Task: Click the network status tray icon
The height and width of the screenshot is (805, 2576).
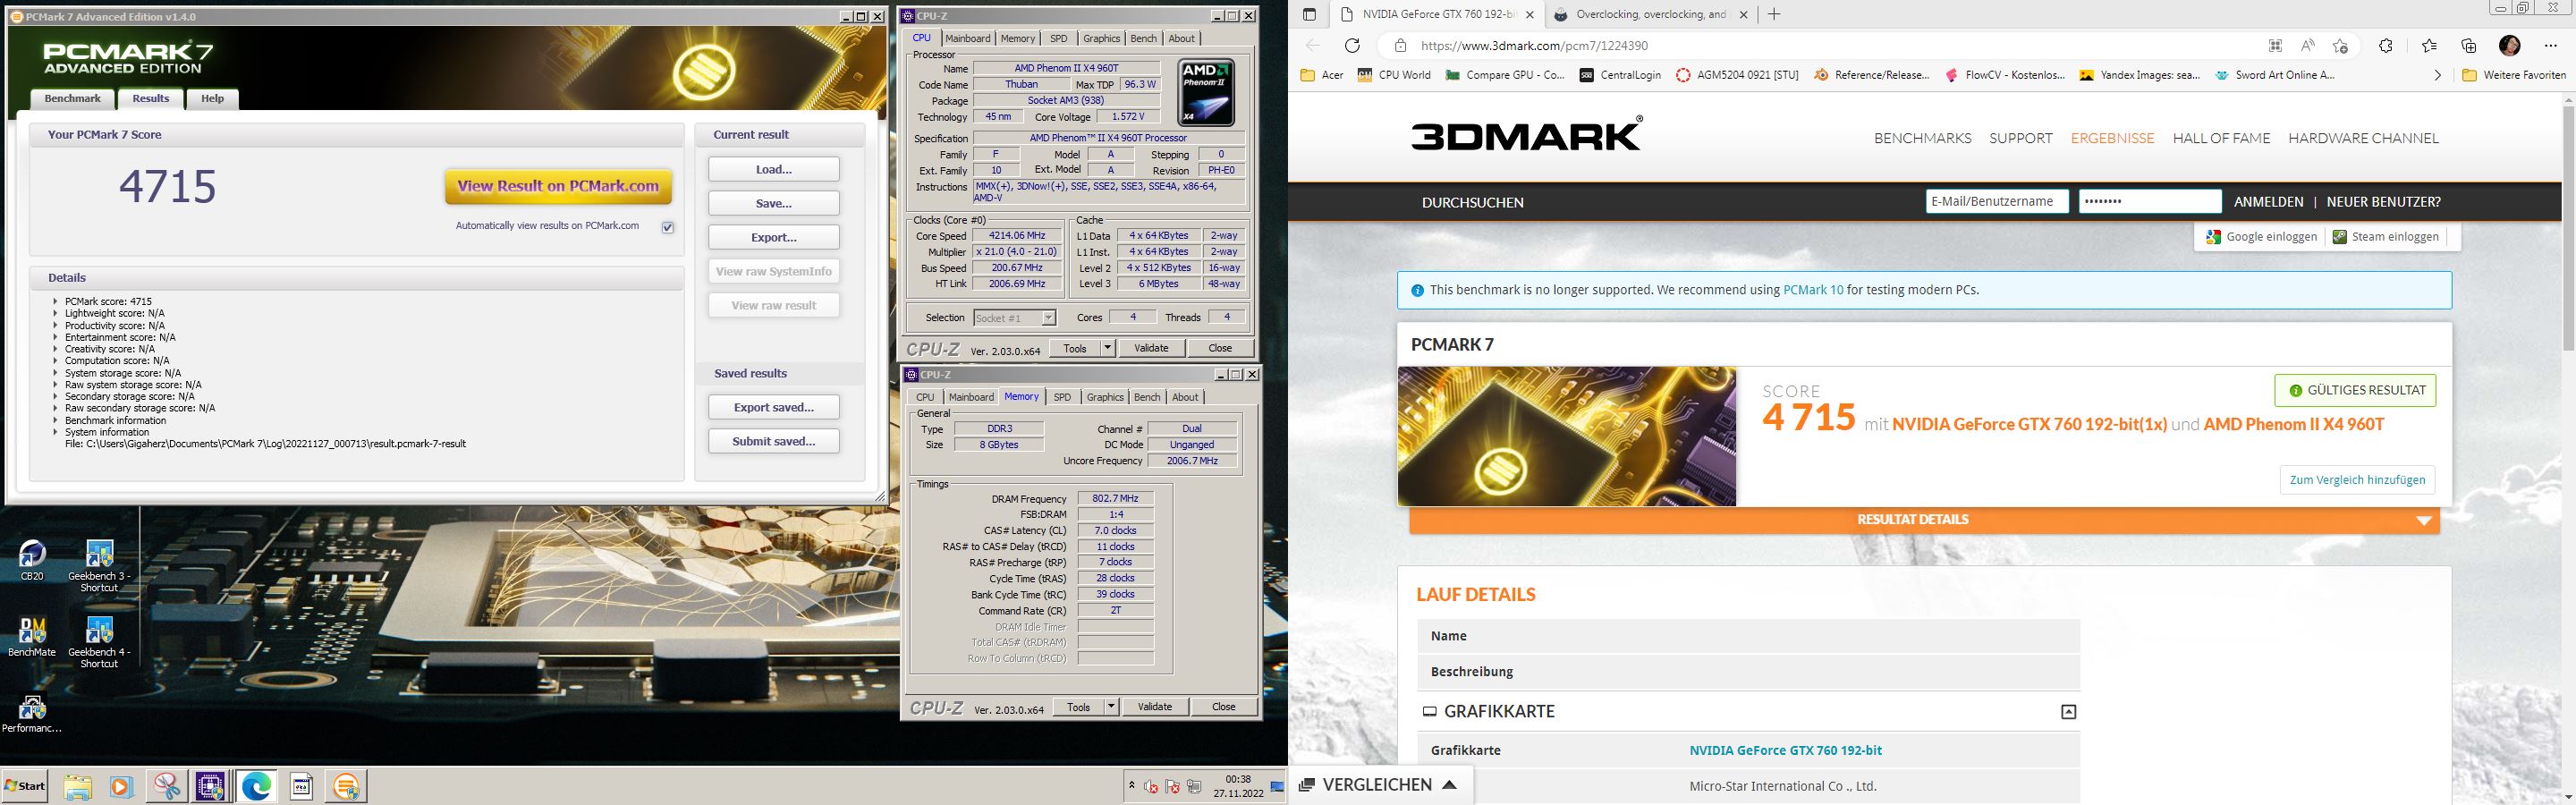Action: (1194, 786)
